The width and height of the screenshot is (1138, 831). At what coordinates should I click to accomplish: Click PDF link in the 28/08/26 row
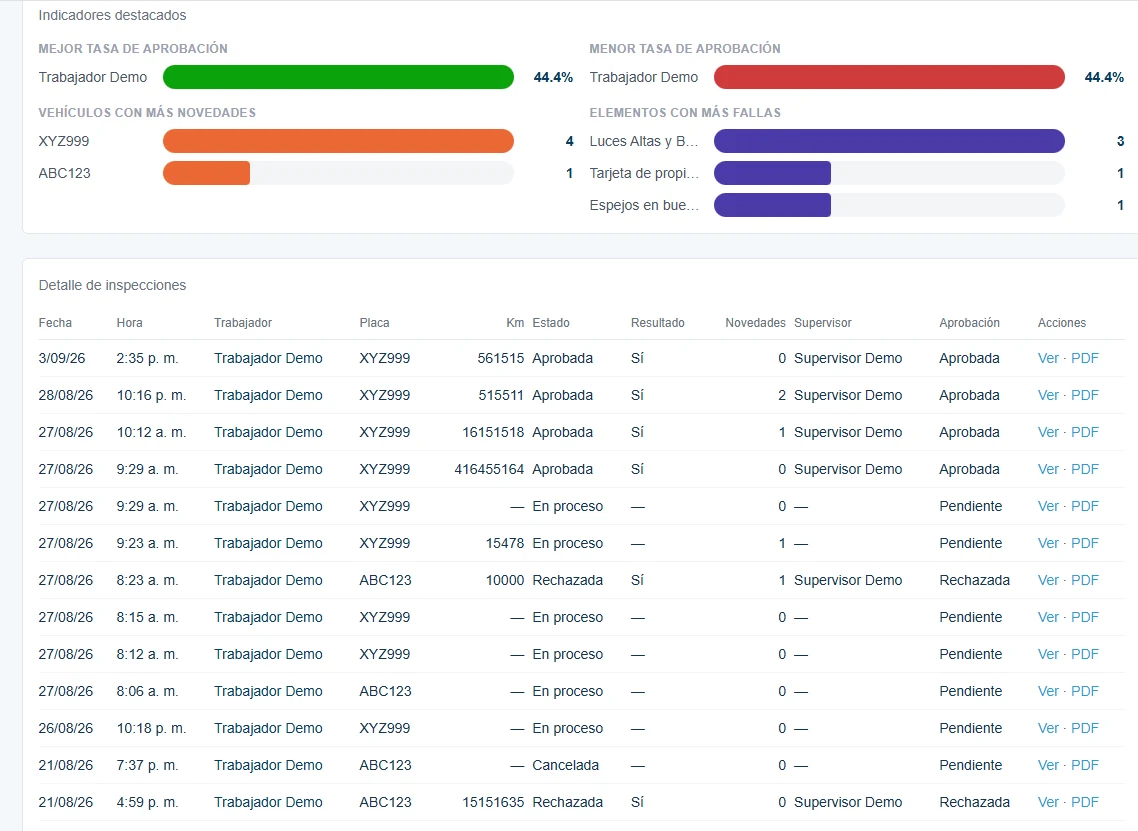1084,396
